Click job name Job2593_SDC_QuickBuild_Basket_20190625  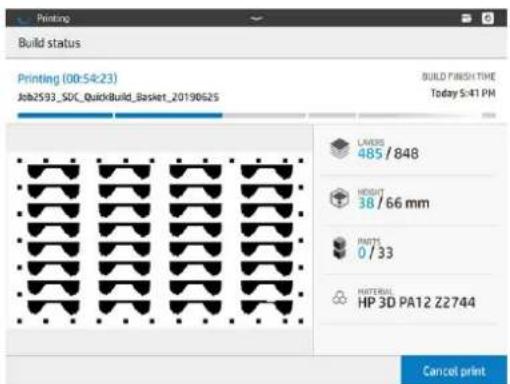[118, 97]
